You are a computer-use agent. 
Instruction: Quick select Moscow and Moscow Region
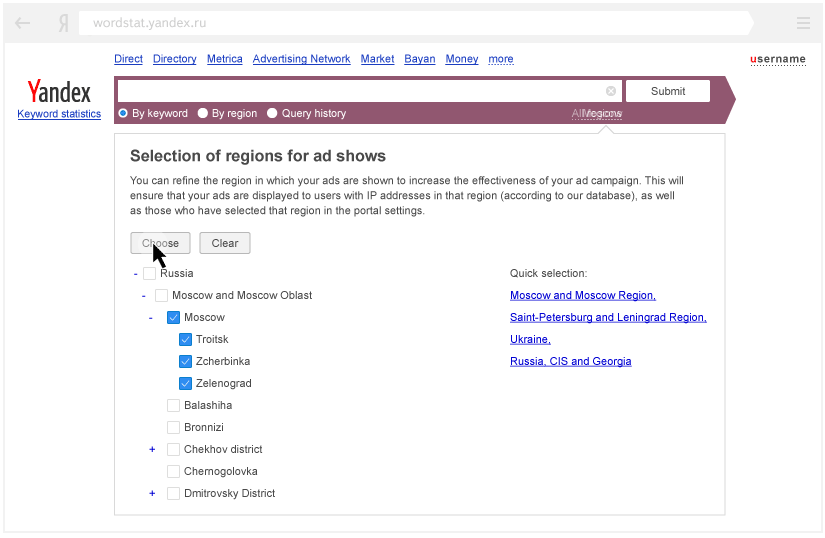(x=583, y=296)
